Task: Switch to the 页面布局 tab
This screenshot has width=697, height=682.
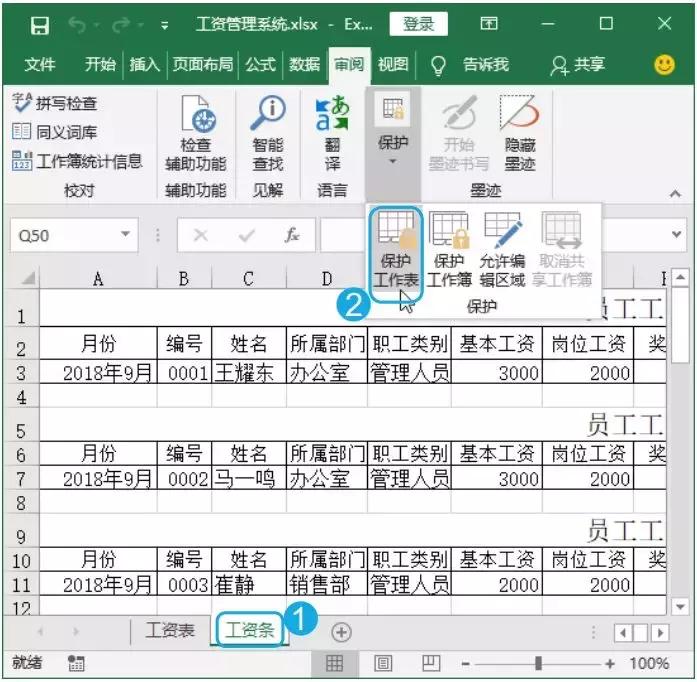Action: (x=203, y=64)
